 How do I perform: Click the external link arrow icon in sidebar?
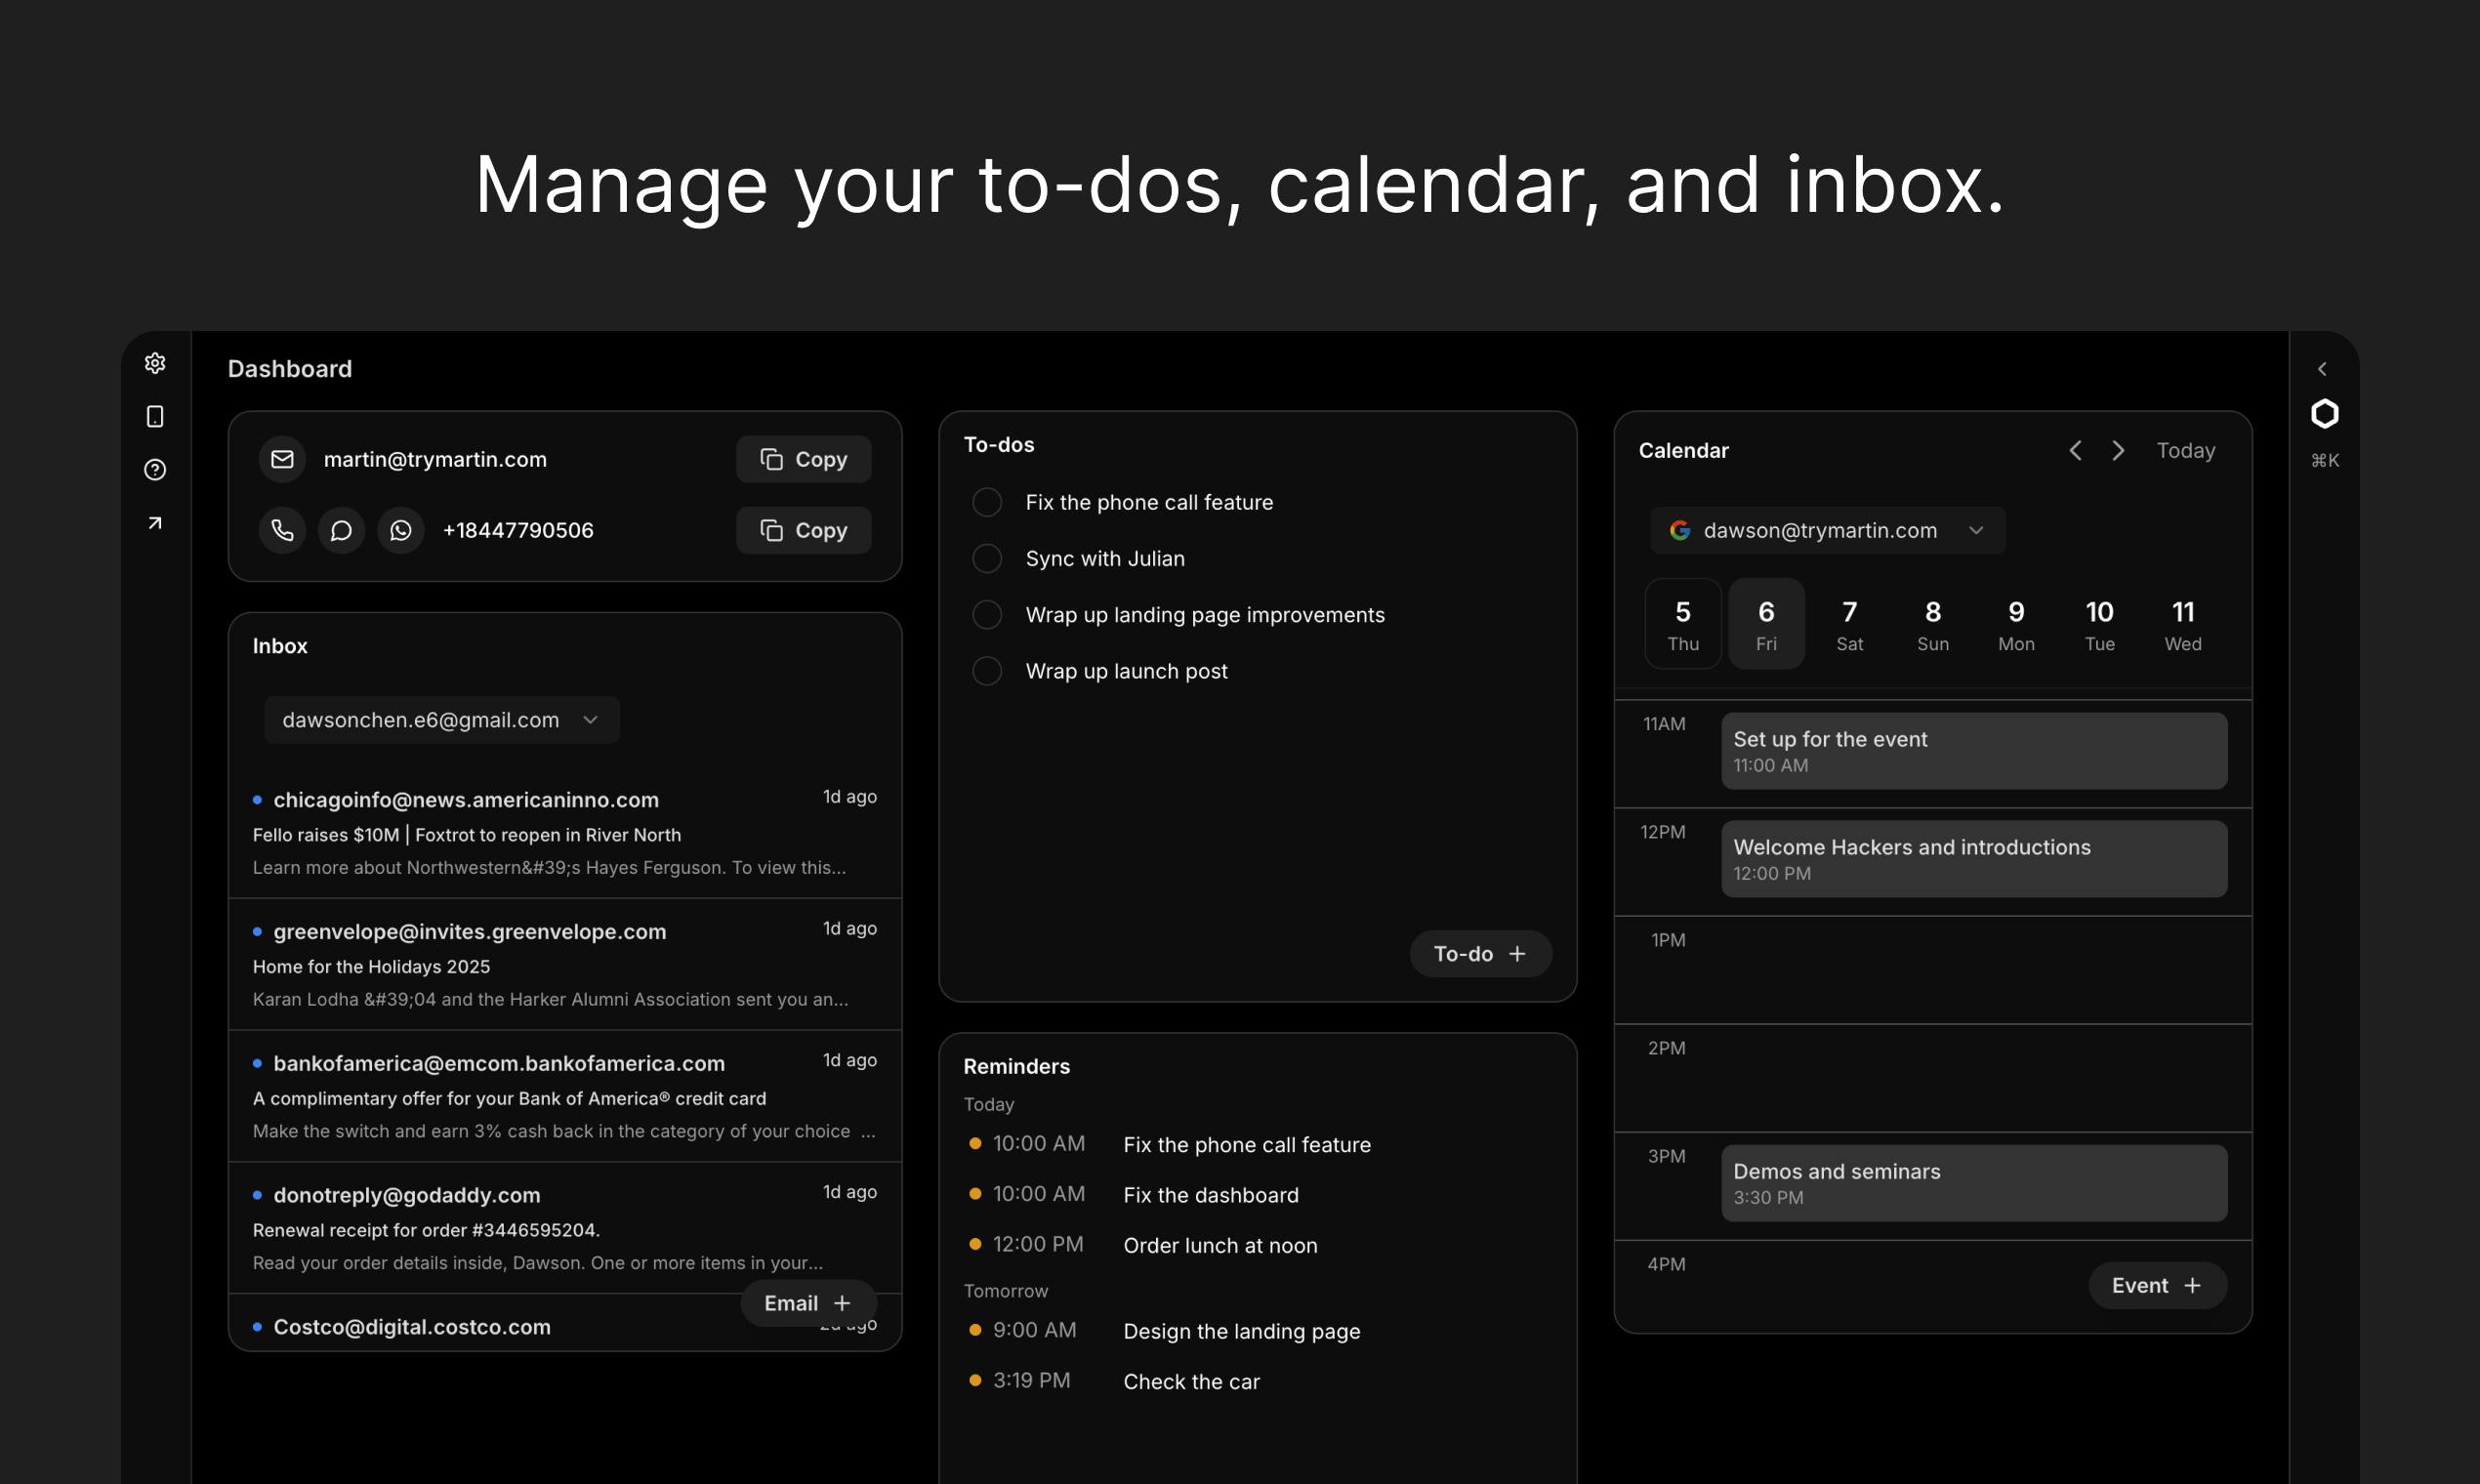(155, 523)
